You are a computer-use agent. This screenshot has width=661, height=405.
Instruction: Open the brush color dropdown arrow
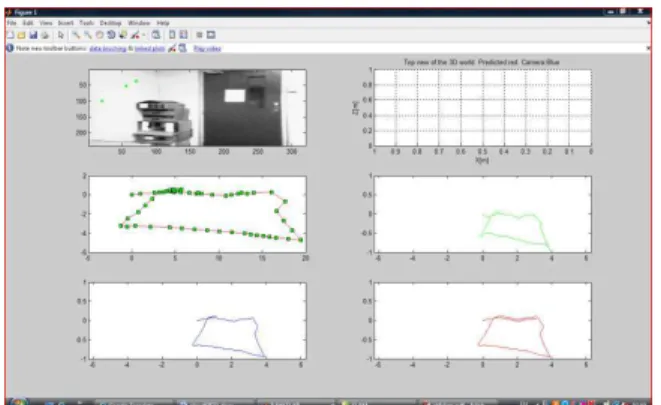pos(143,35)
